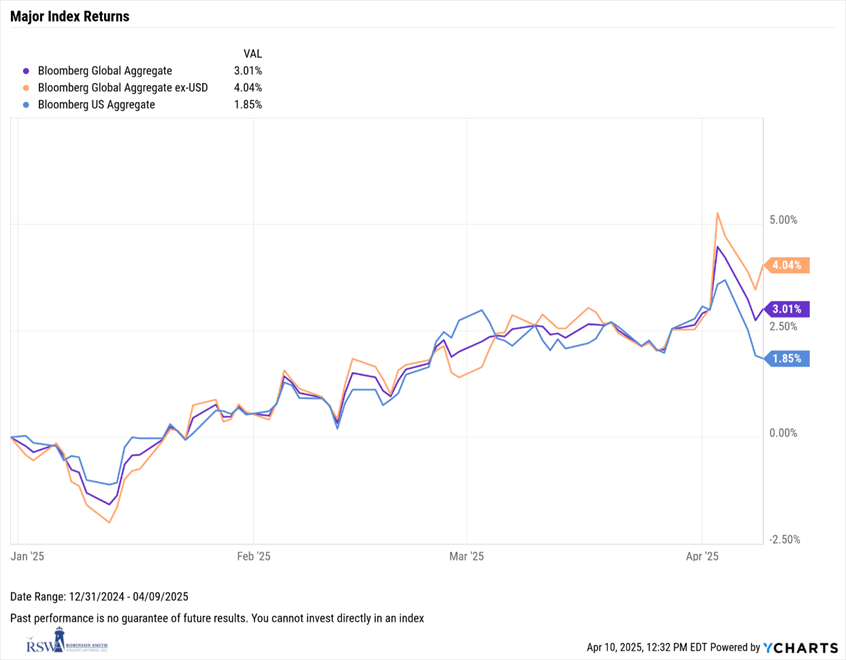Viewport: 846px width, 660px height.
Task: Click the Feb '25 axis label
Action: point(254,555)
